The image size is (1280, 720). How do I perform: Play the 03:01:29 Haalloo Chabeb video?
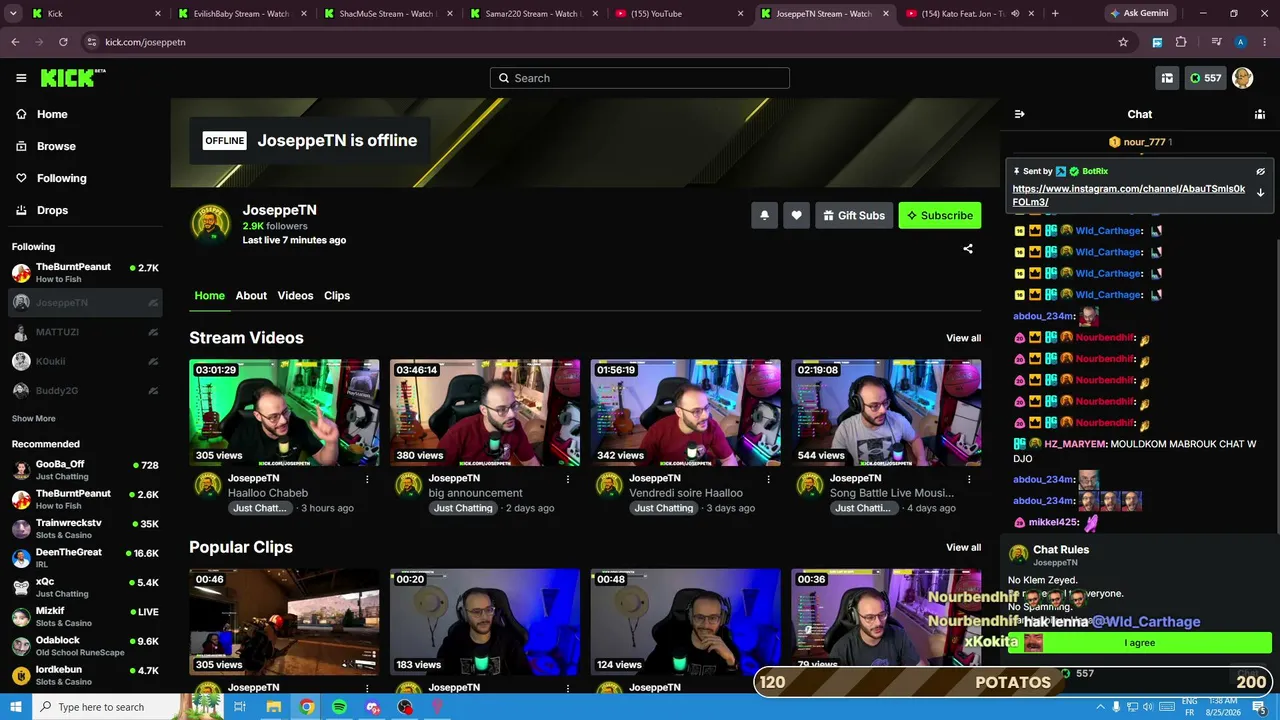pos(284,412)
